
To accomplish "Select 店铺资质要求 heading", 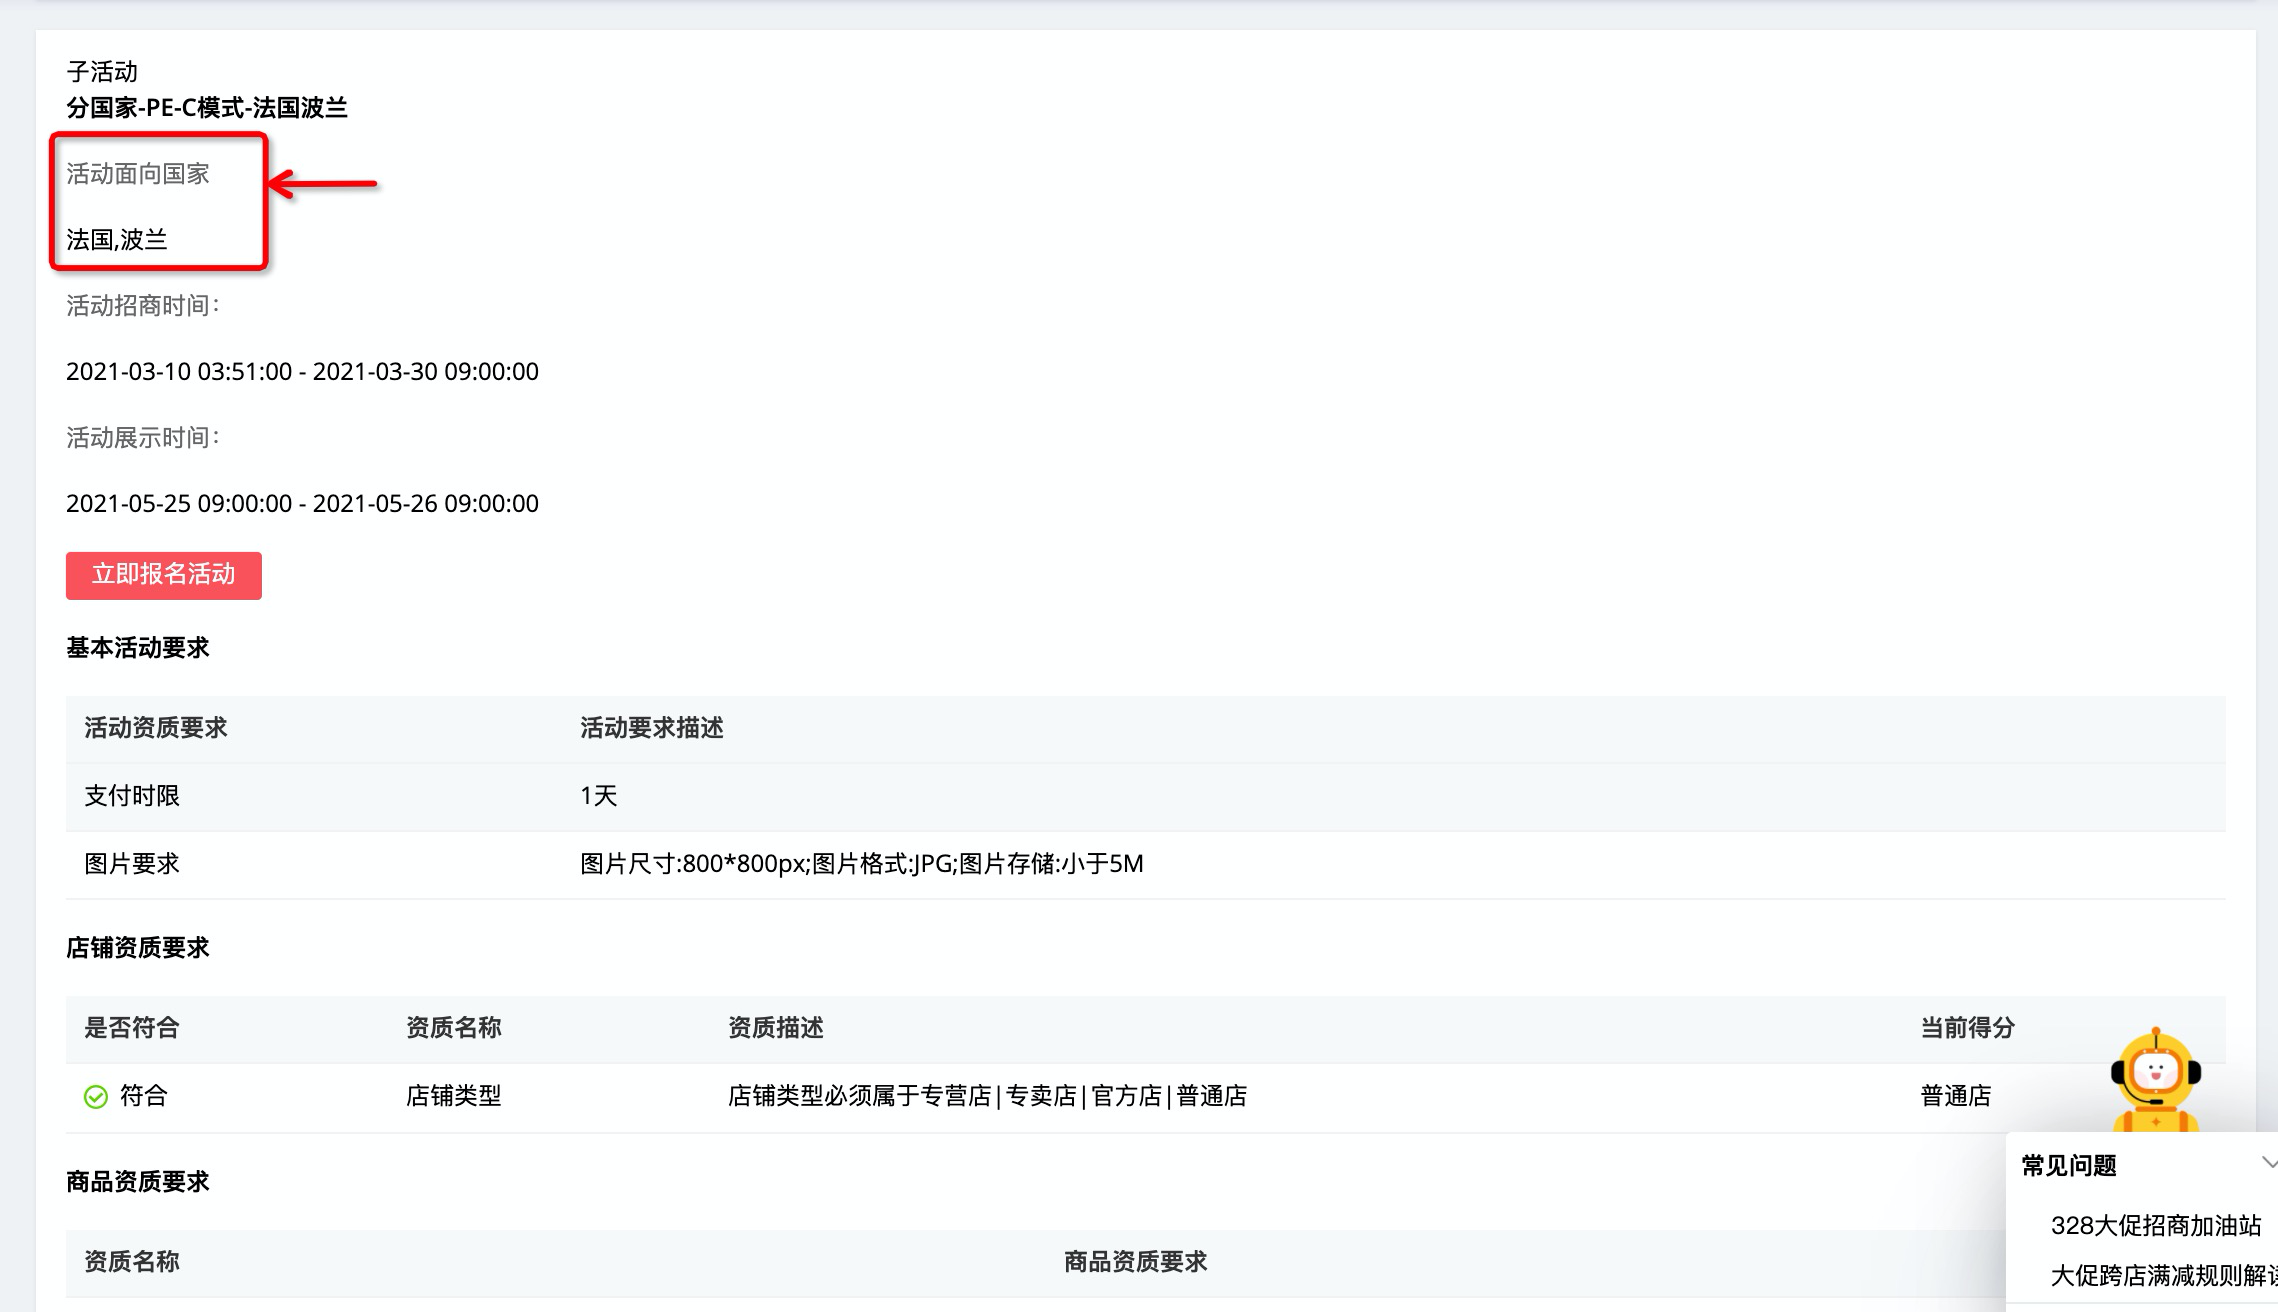I will click(x=138, y=948).
